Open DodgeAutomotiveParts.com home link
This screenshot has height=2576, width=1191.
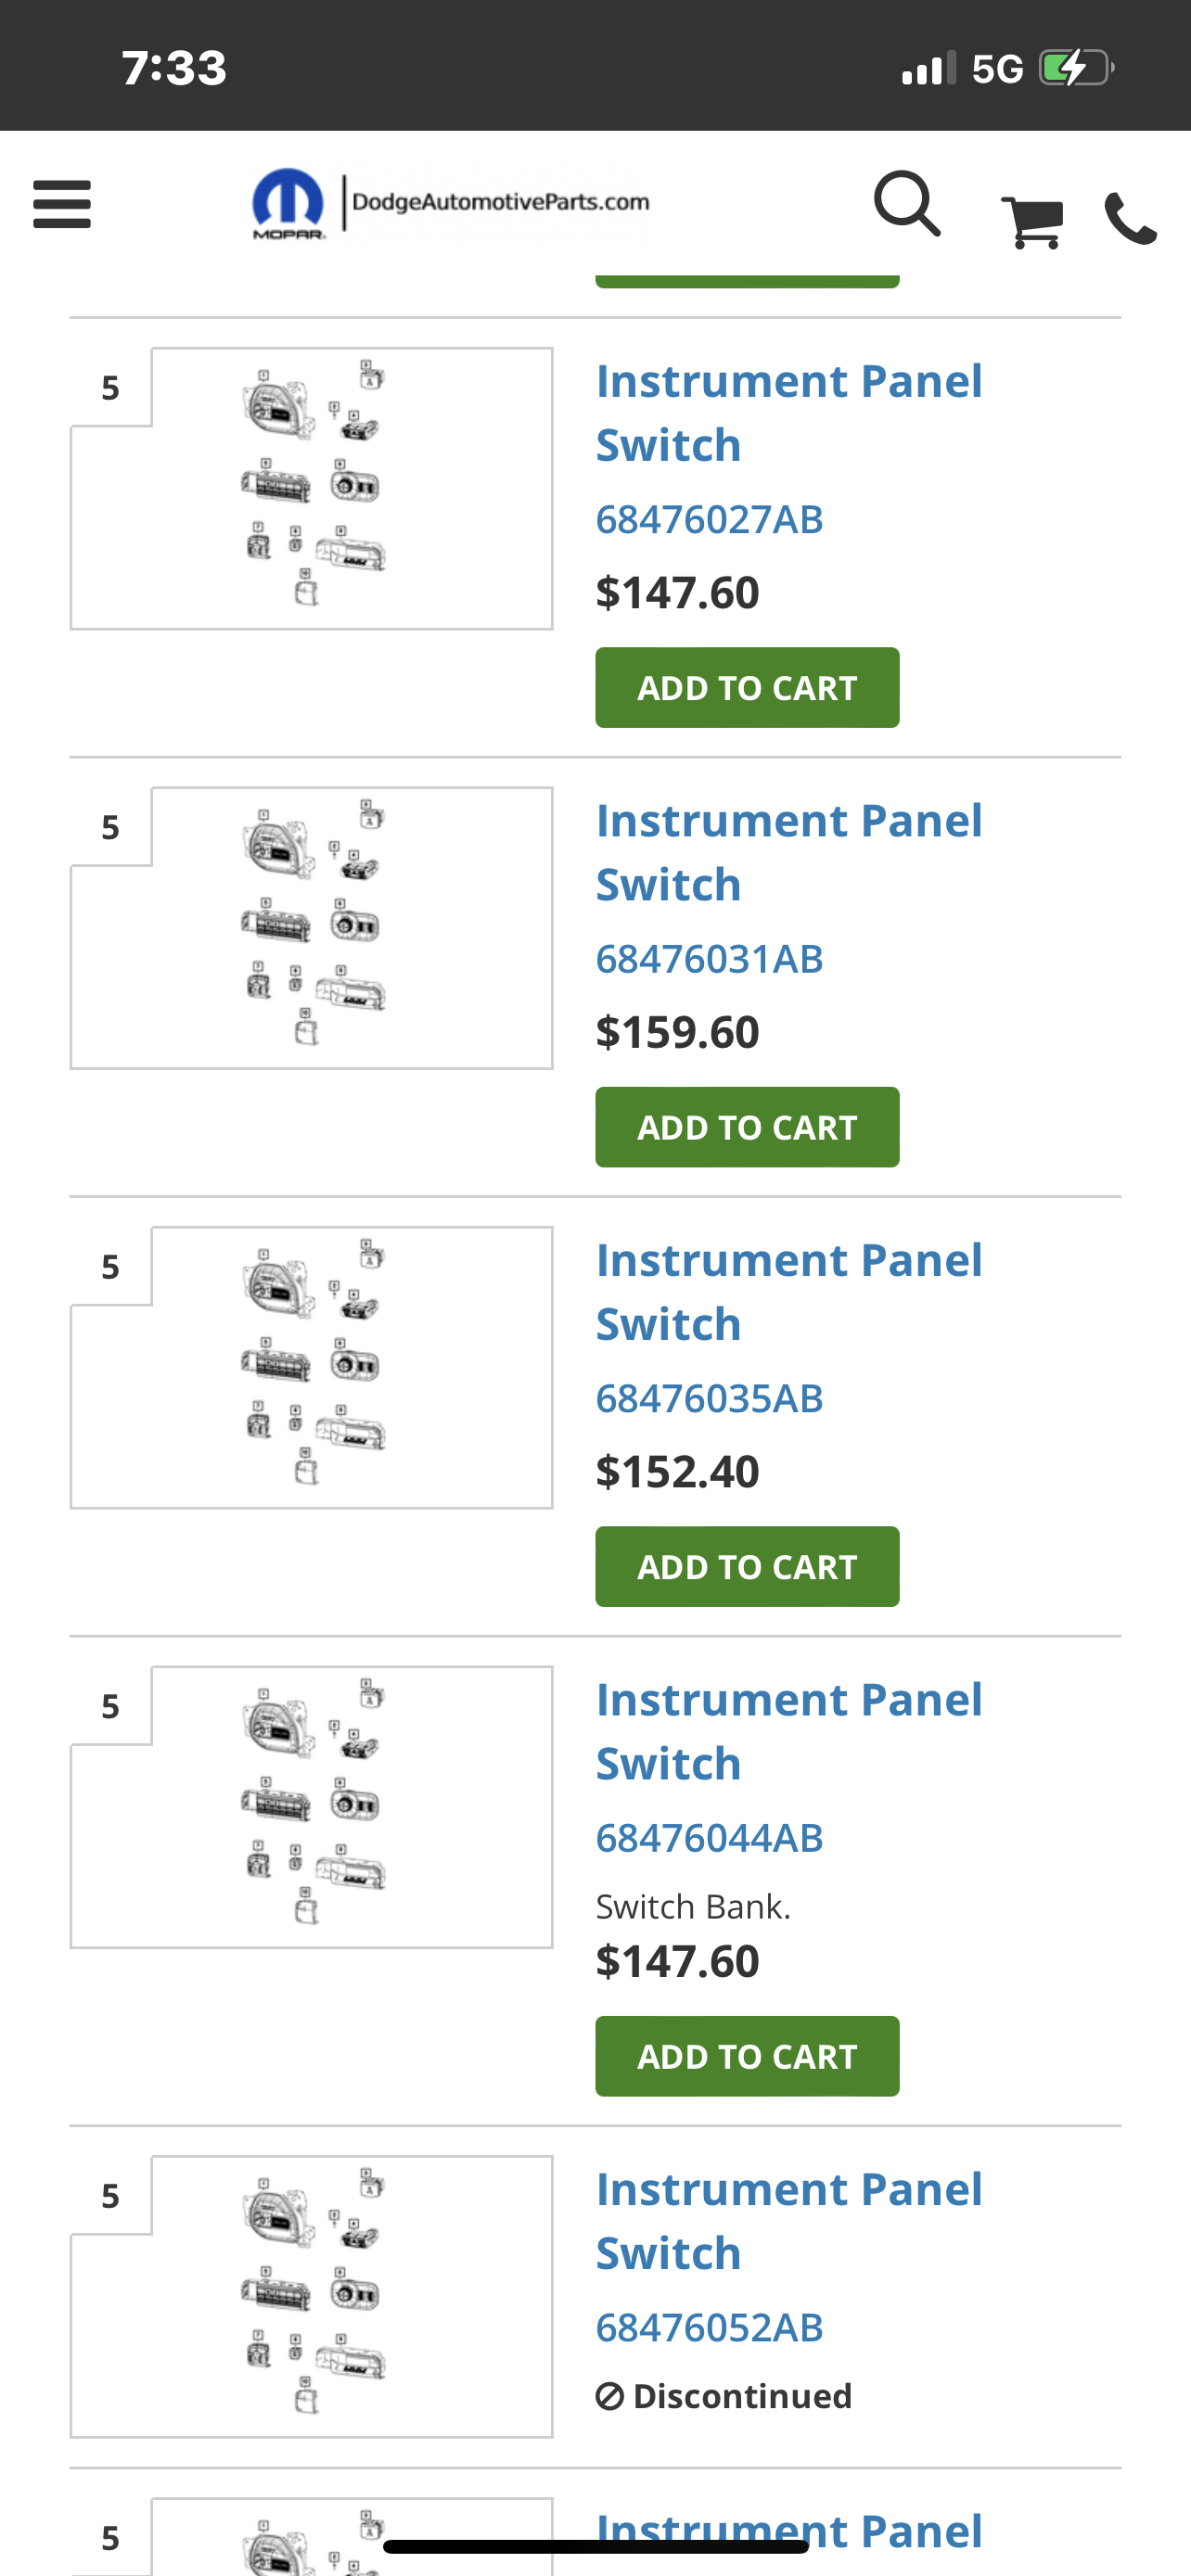coord(500,202)
